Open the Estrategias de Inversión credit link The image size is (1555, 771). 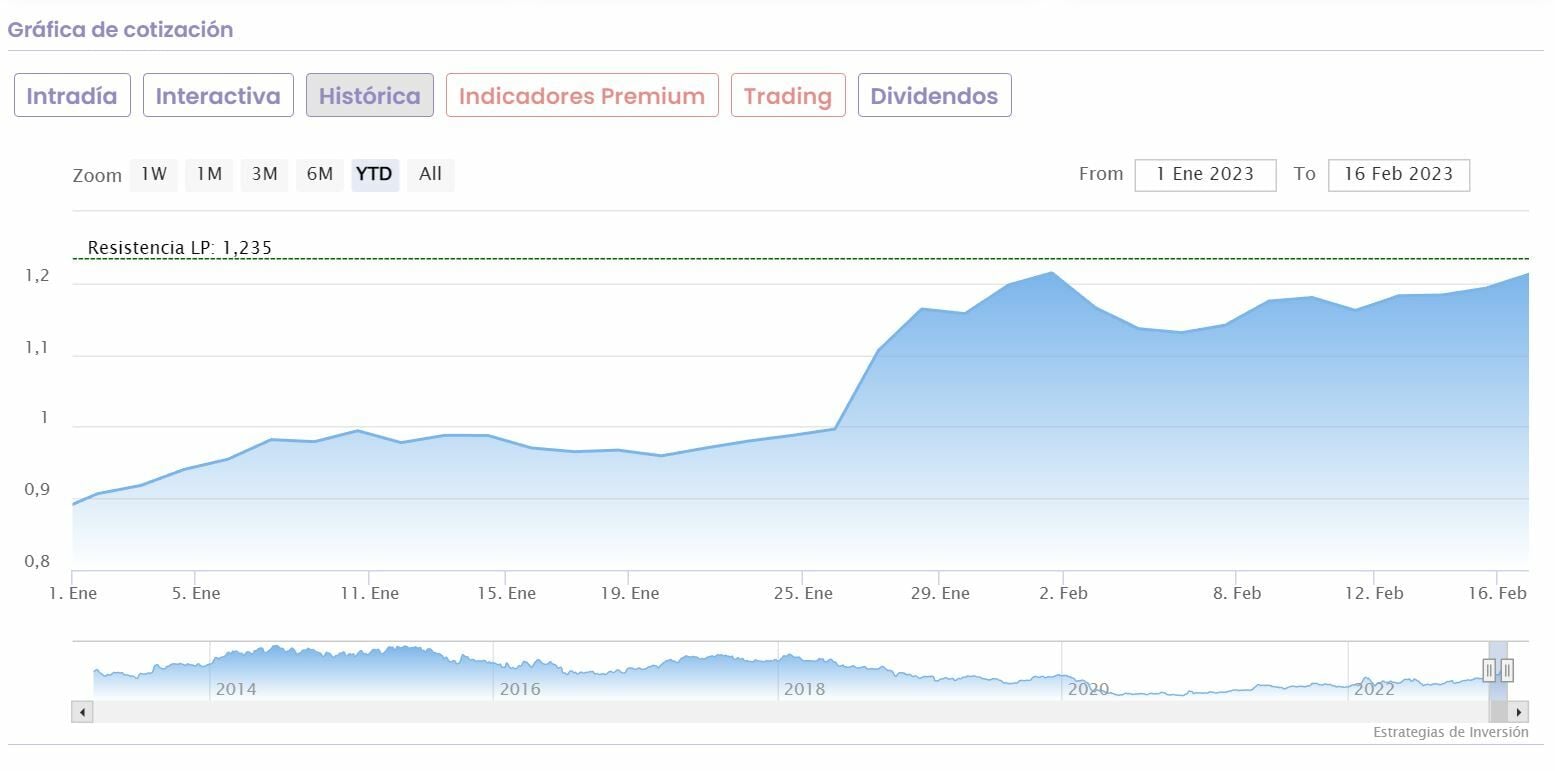point(1450,733)
